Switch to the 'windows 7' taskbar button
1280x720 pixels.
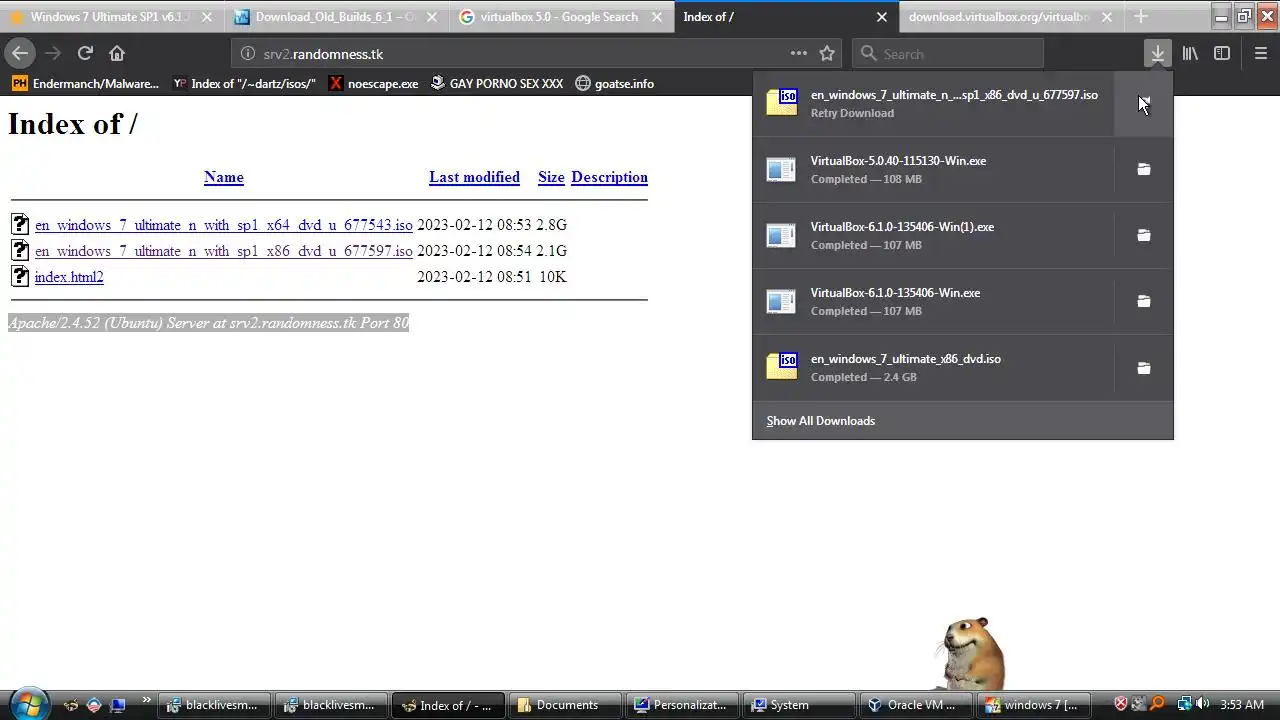1035,705
